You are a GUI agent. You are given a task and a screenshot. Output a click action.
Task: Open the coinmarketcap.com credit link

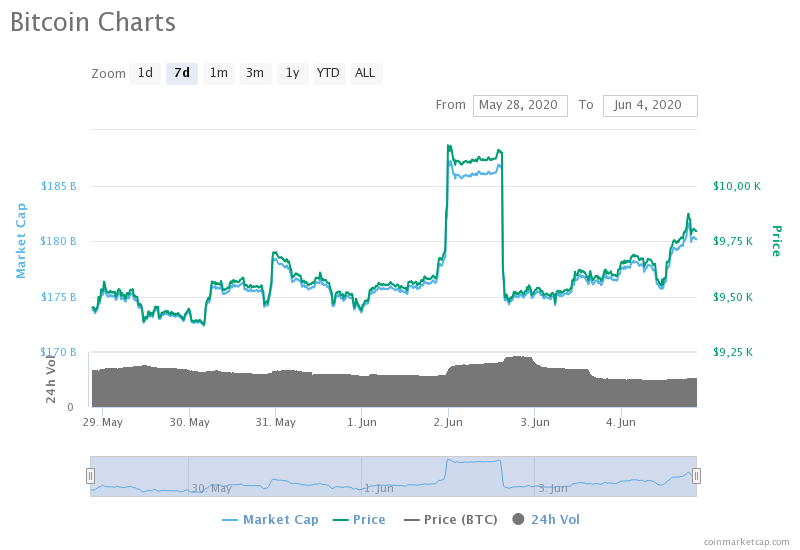coord(746,542)
